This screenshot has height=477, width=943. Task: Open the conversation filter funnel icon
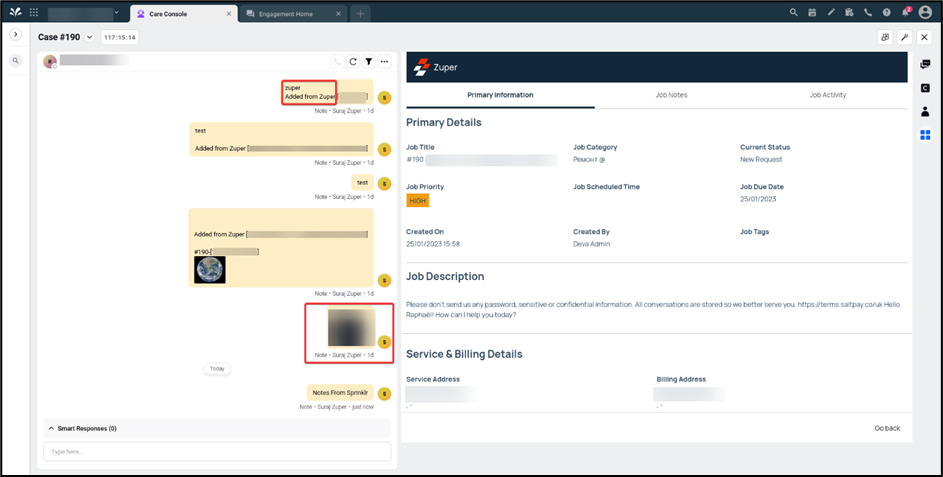pyautogui.click(x=369, y=61)
